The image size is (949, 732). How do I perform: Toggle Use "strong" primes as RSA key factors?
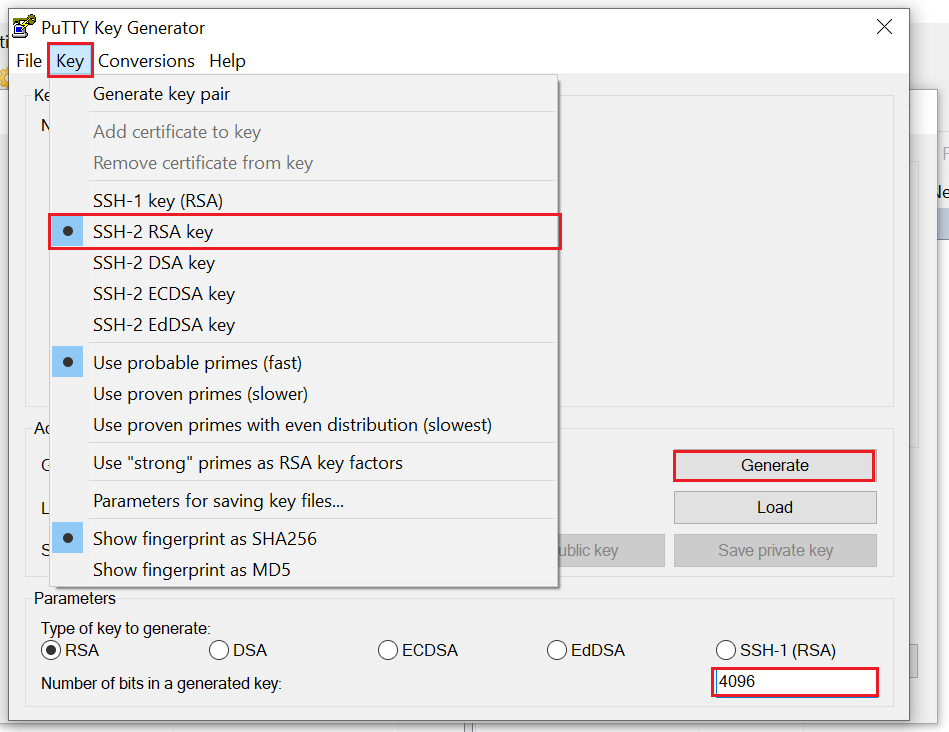tap(304, 463)
